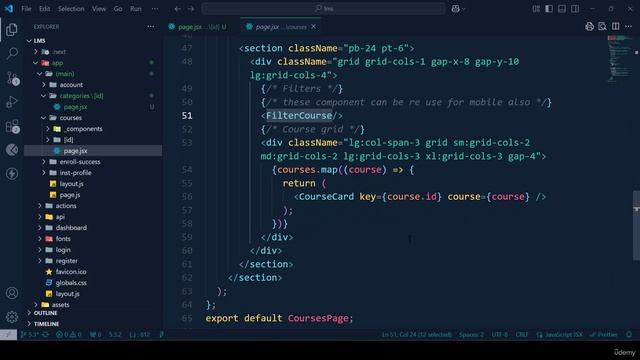Viewport: 640px width, 360px height.
Task: Open the Run menu
Action: pyautogui.click(x=136, y=9)
